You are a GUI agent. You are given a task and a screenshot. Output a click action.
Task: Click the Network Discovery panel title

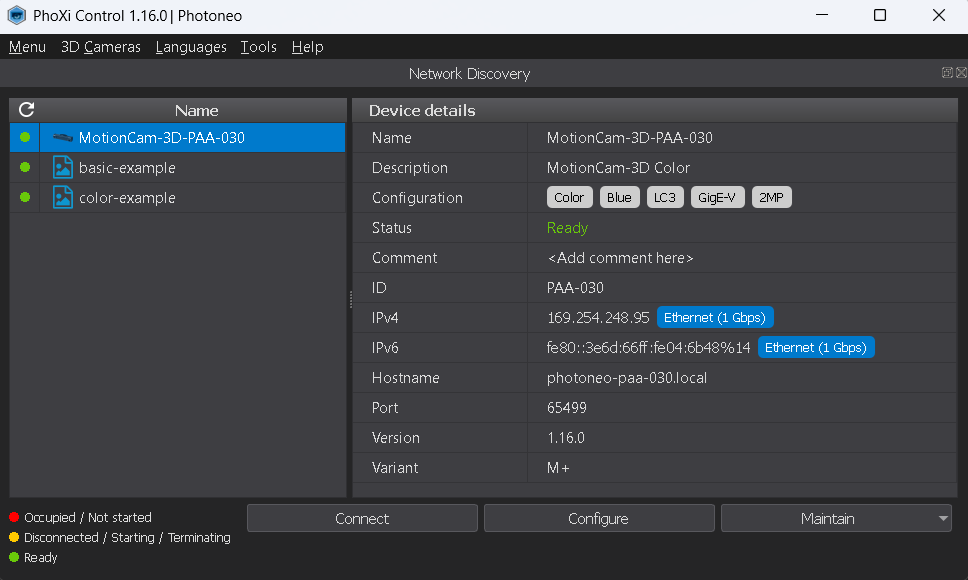[469, 74]
